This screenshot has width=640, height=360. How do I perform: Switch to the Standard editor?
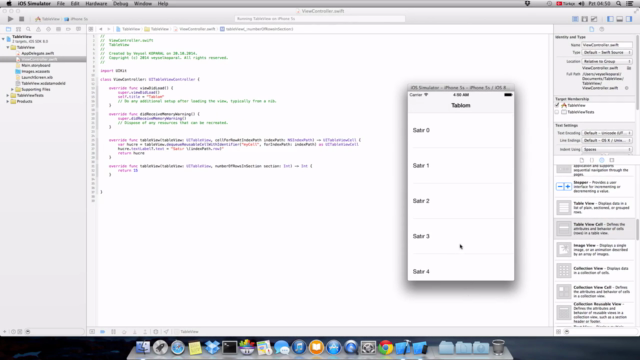click(x=575, y=19)
